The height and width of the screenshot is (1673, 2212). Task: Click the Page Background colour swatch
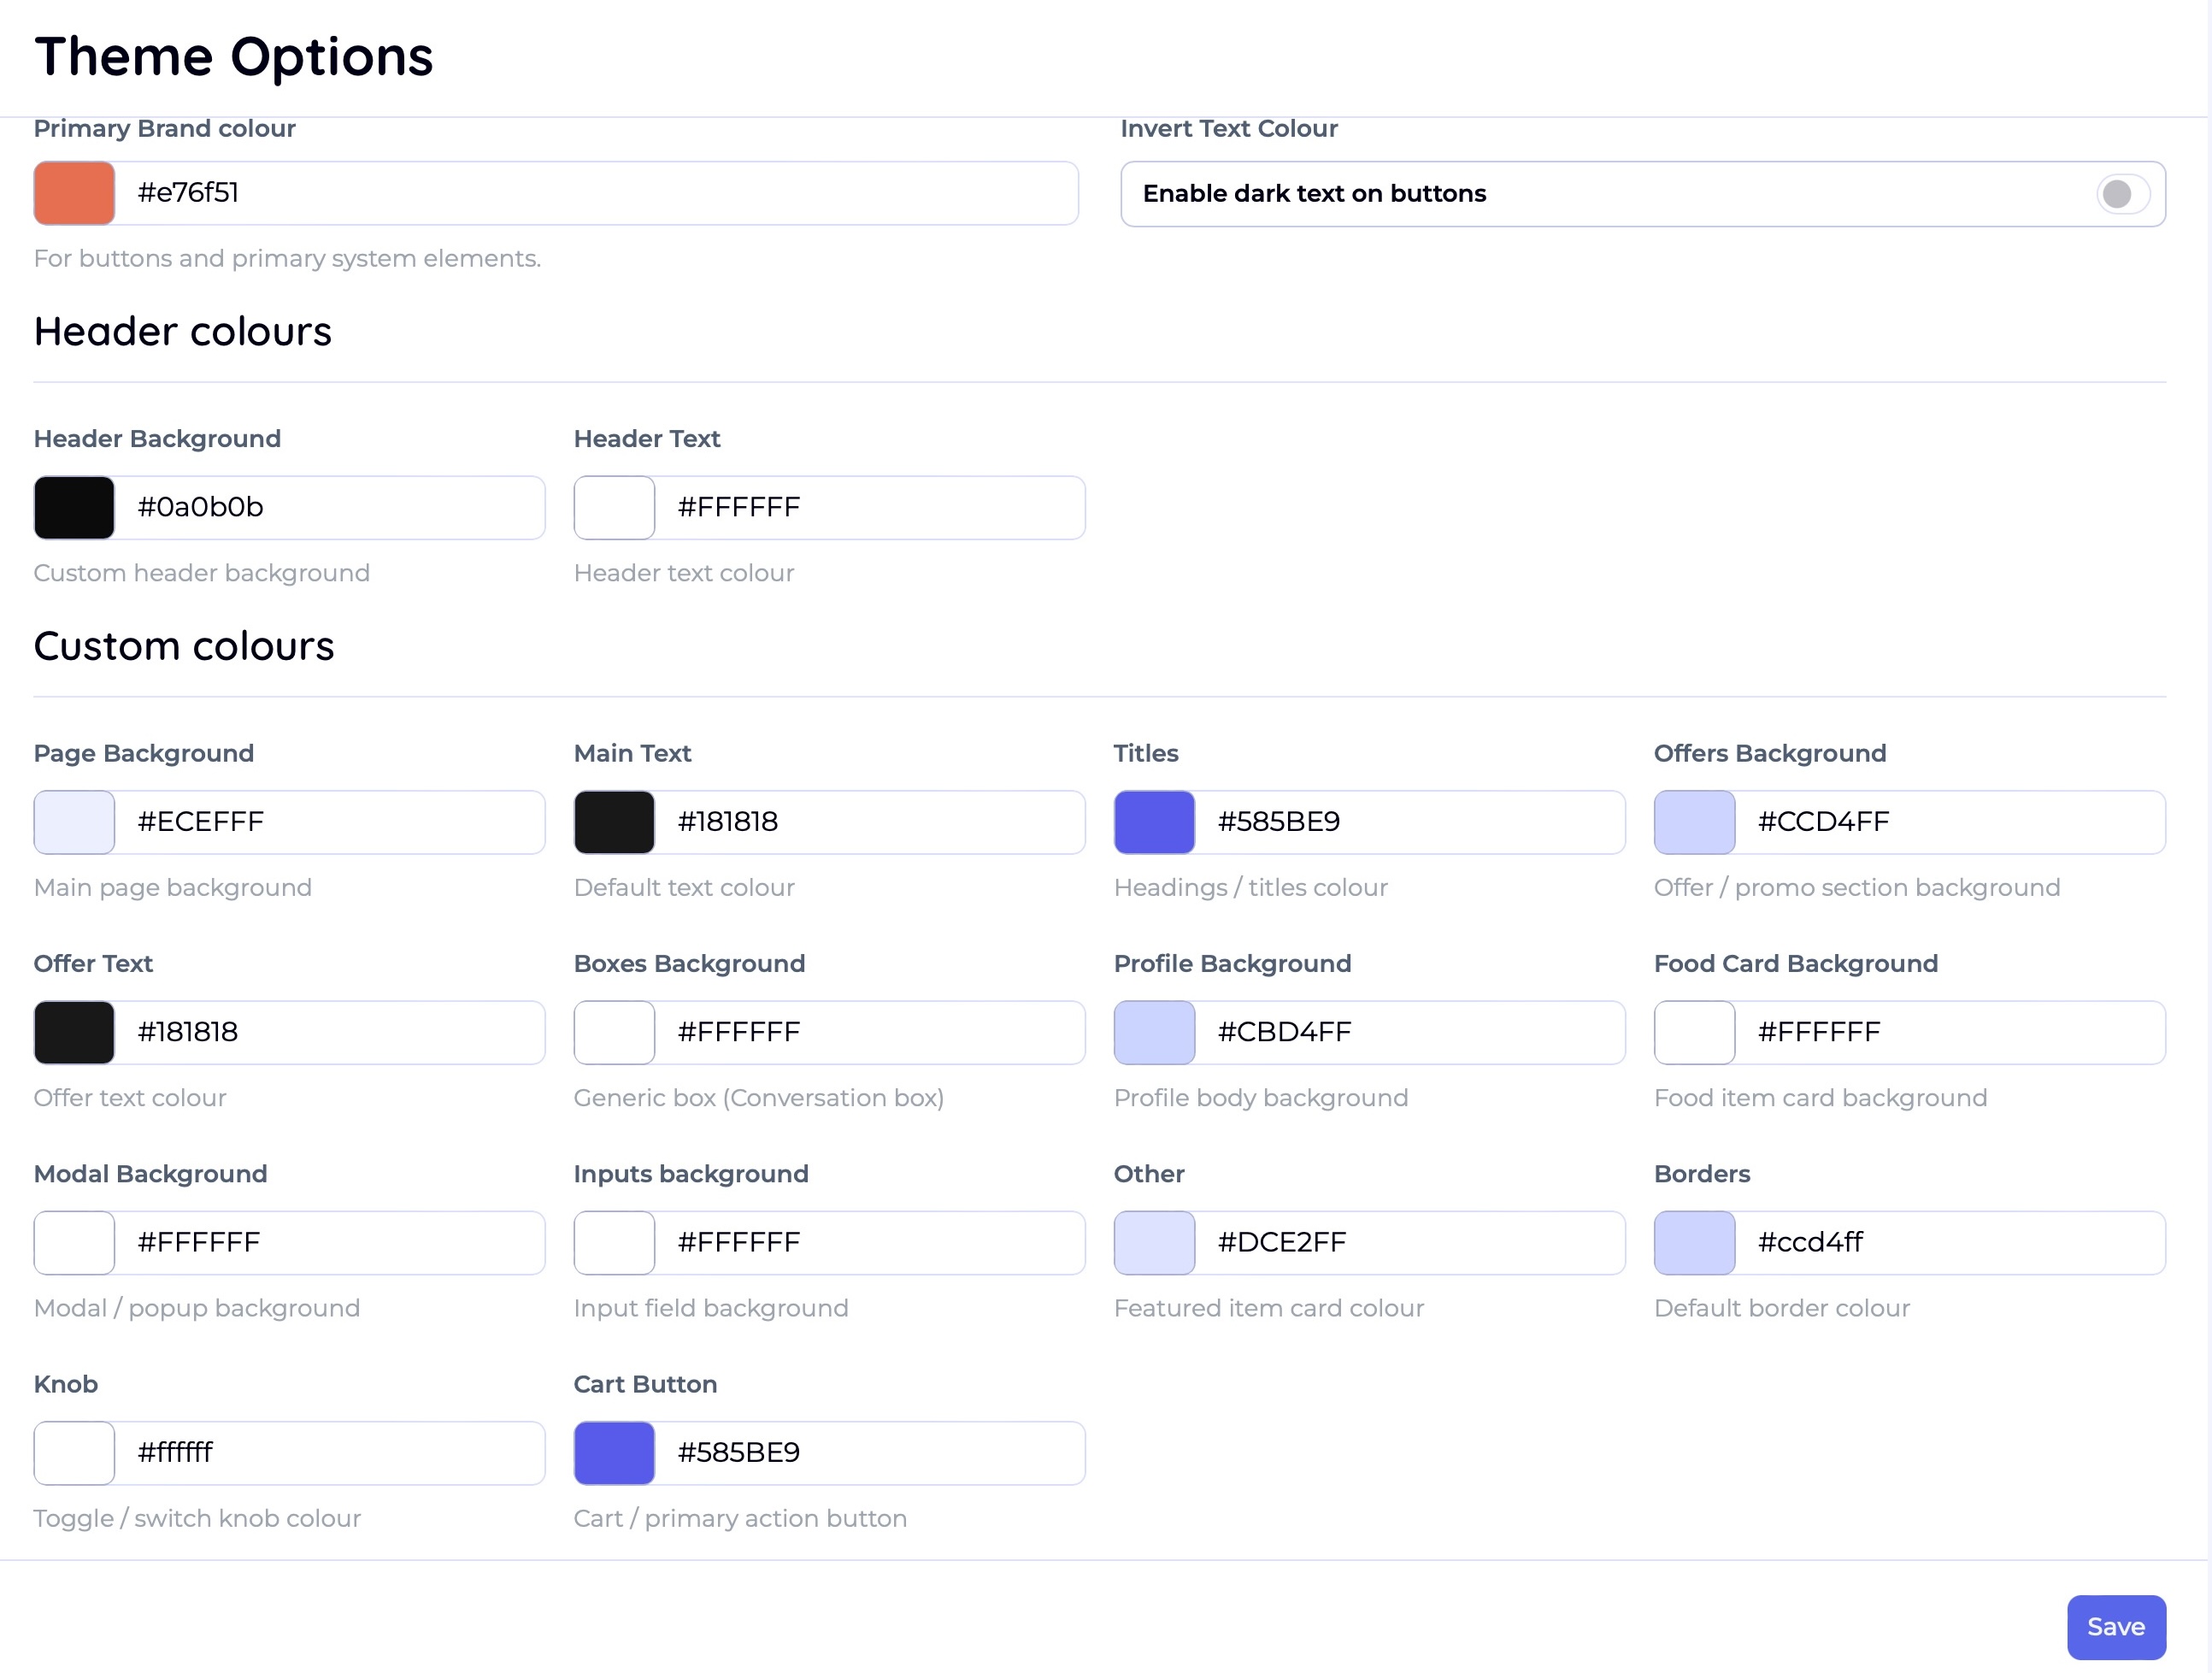(74, 822)
